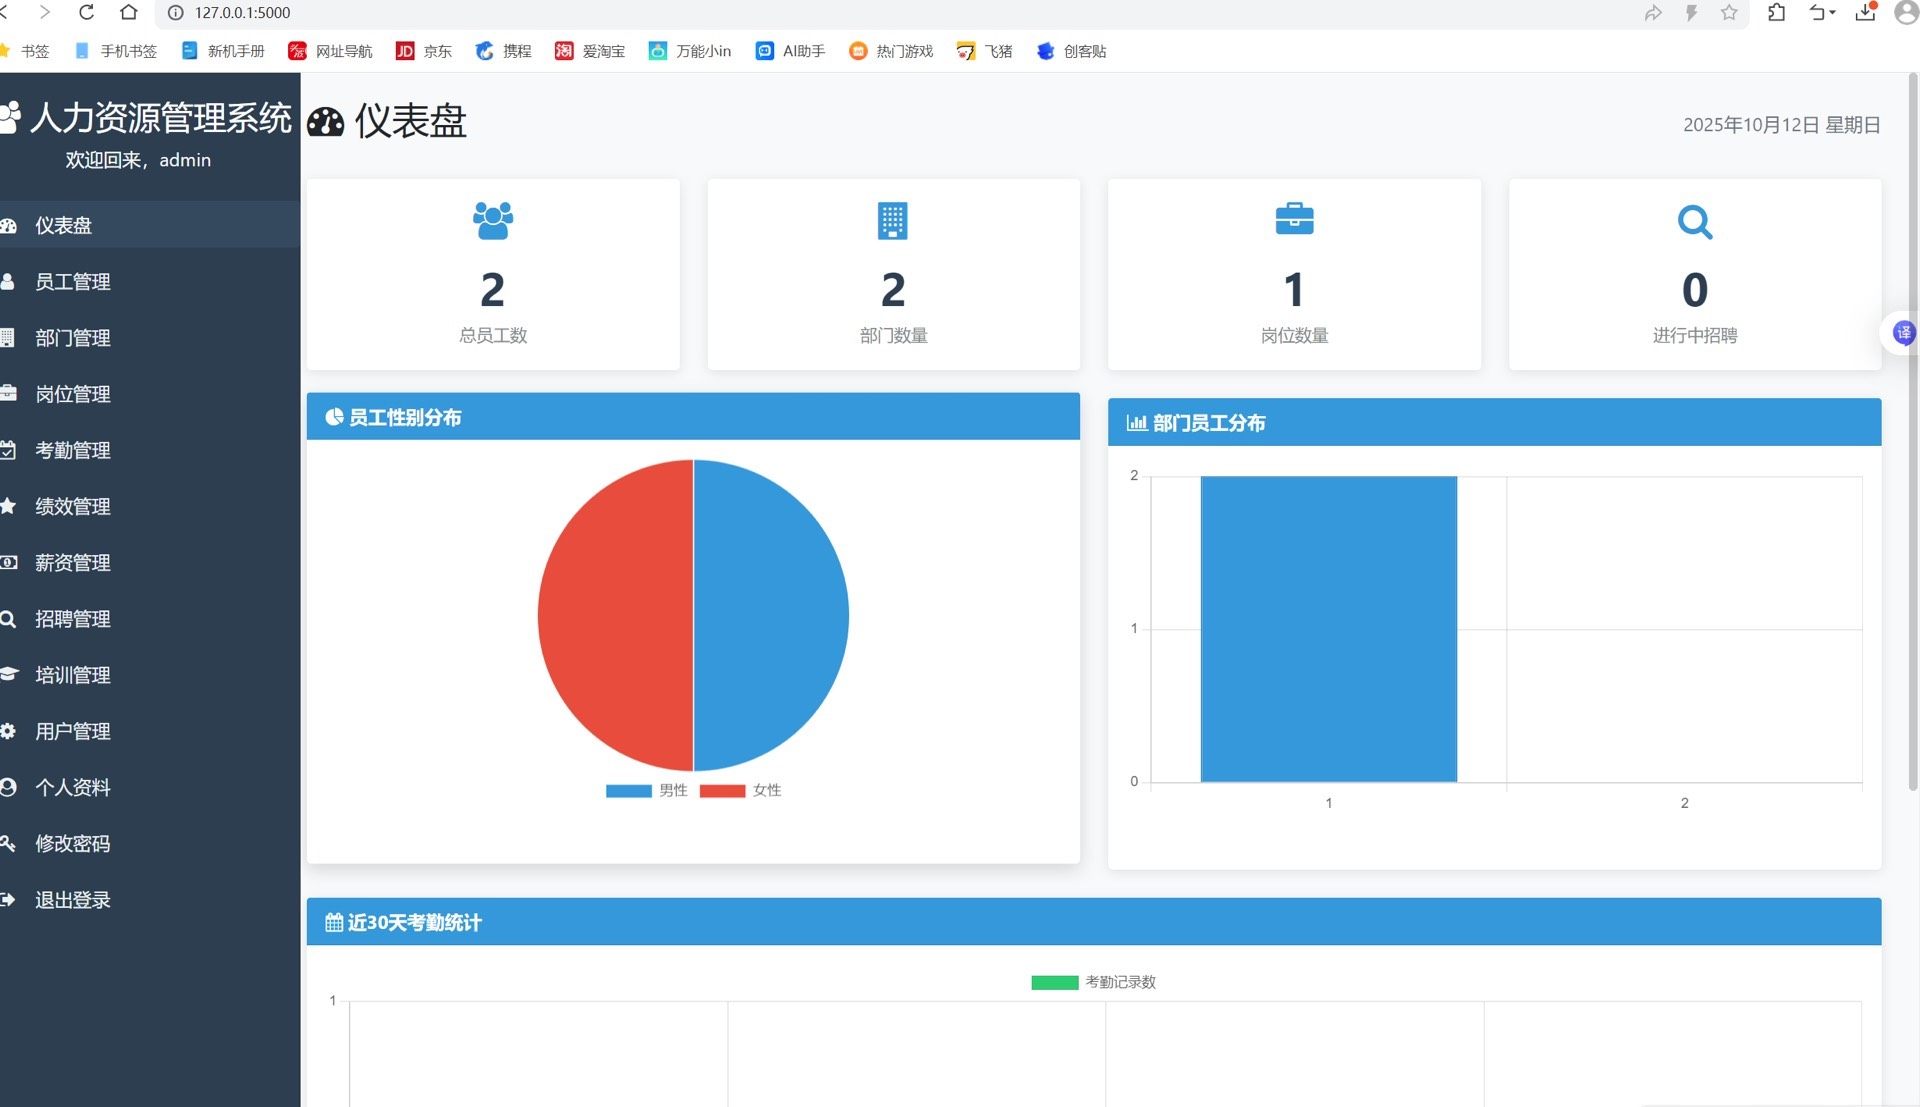Image resolution: width=1920 pixels, height=1107 pixels.
Task: Open the undo dropdown arrow in browser toolbar
Action: [x=1833, y=13]
